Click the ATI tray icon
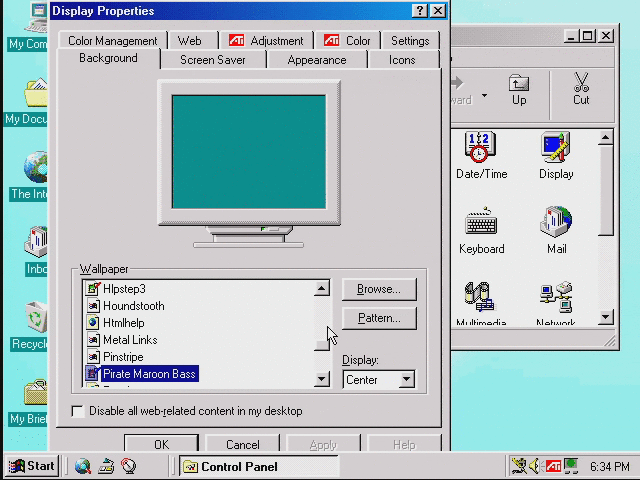This screenshot has height=480, width=640. [x=553, y=466]
